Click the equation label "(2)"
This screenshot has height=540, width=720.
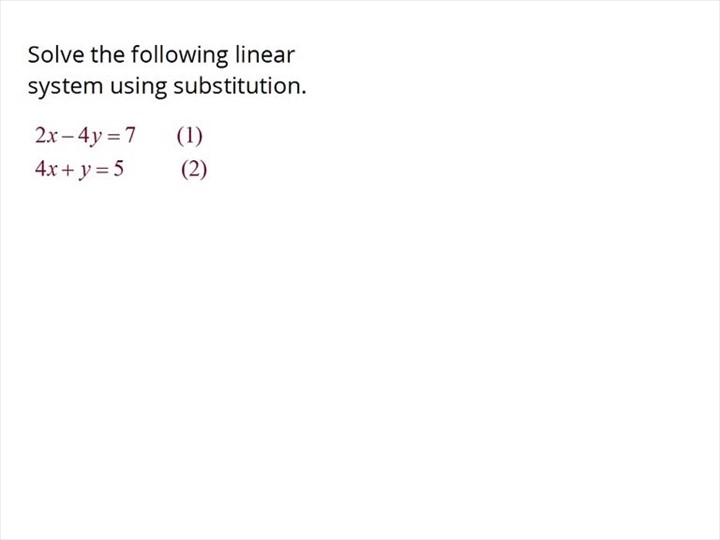coord(194,169)
